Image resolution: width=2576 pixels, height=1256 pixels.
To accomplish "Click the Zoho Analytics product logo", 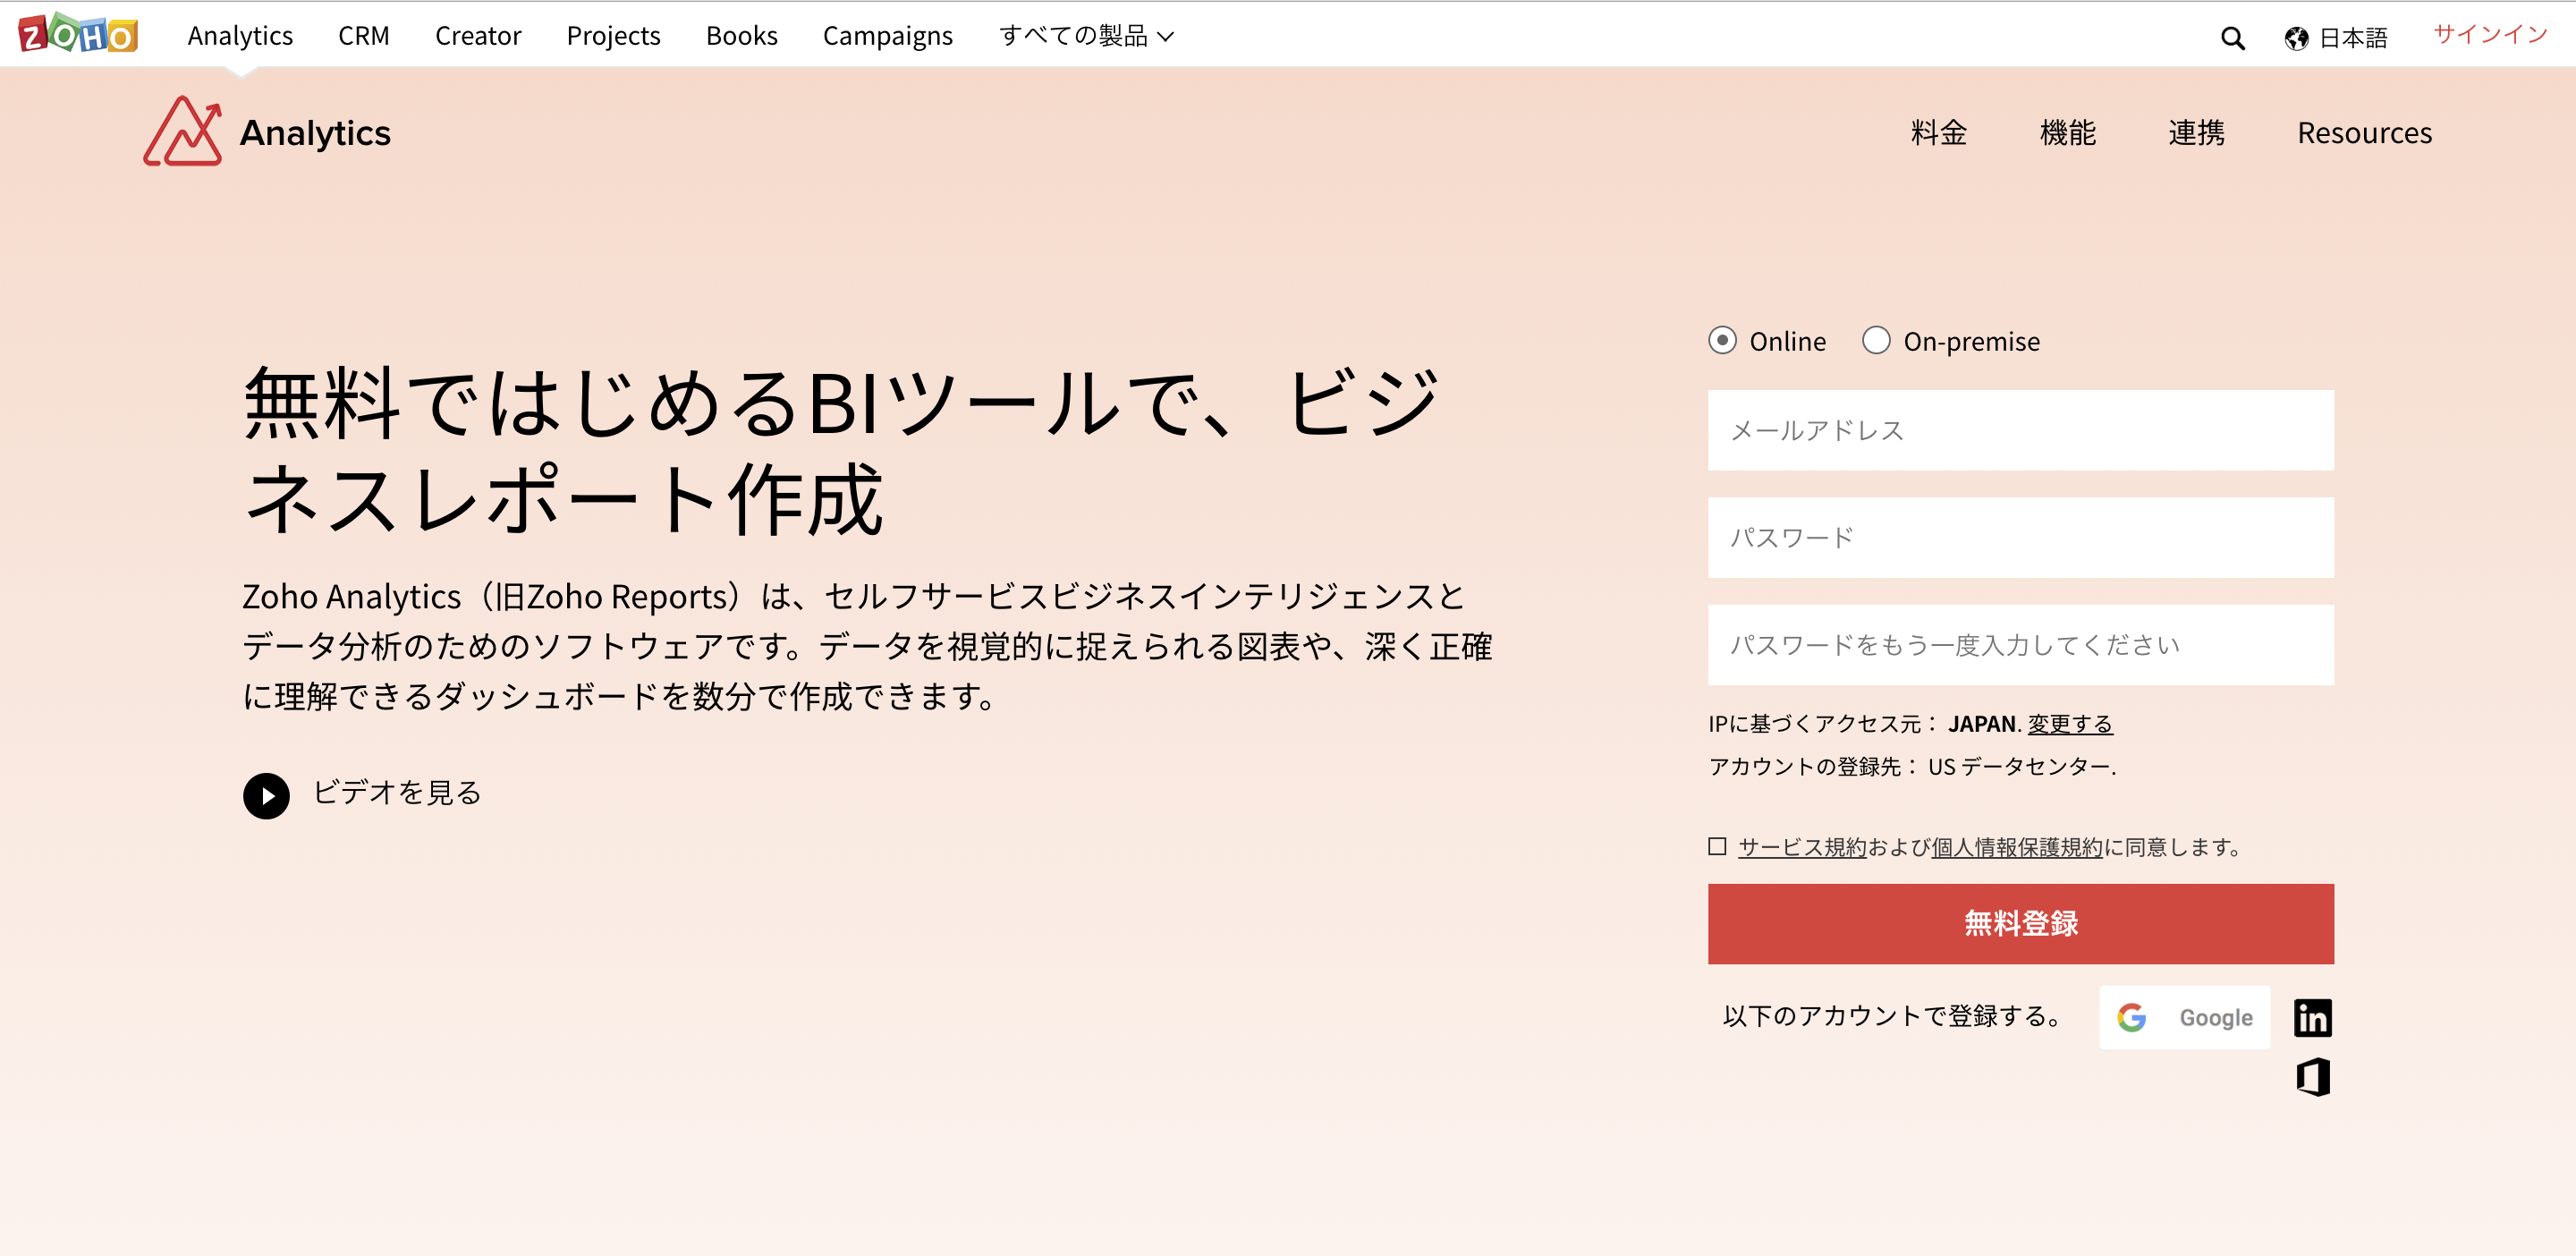I will 267,132.
